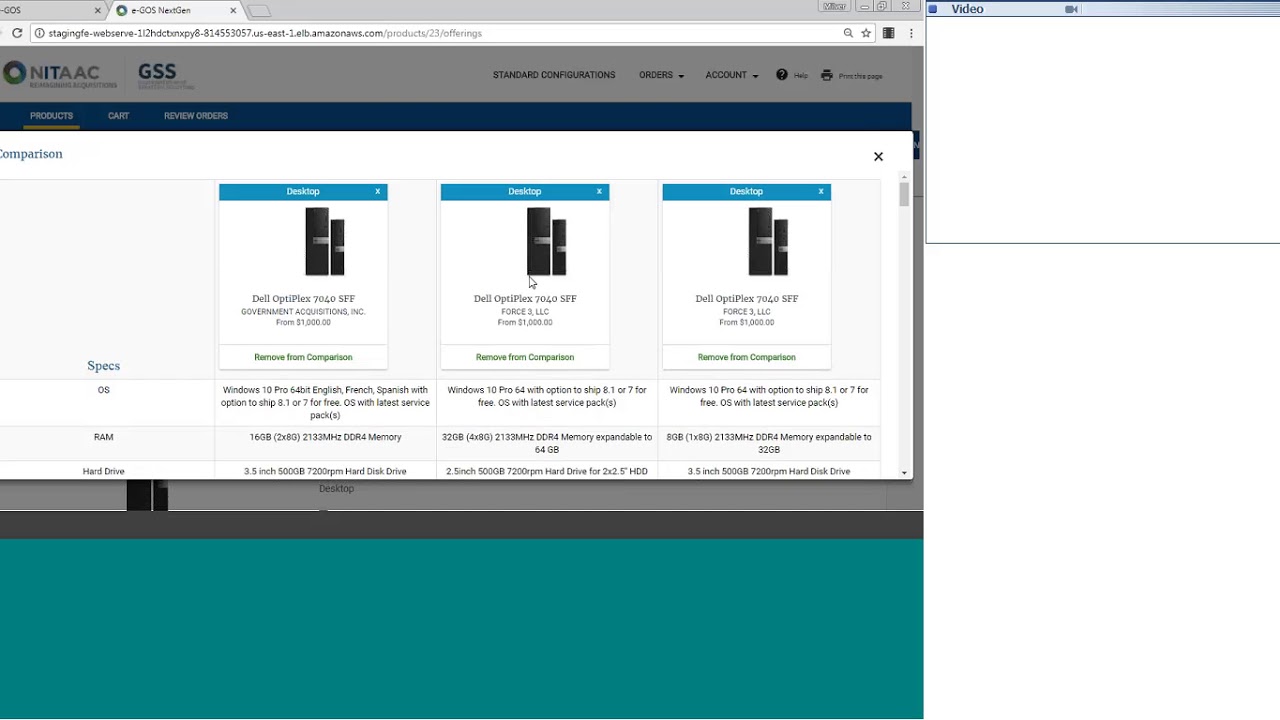The height and width of the screenshot is (720, 1280).
Task: Close the 32GB RAM desktop column header x
Action: [599, 191]
